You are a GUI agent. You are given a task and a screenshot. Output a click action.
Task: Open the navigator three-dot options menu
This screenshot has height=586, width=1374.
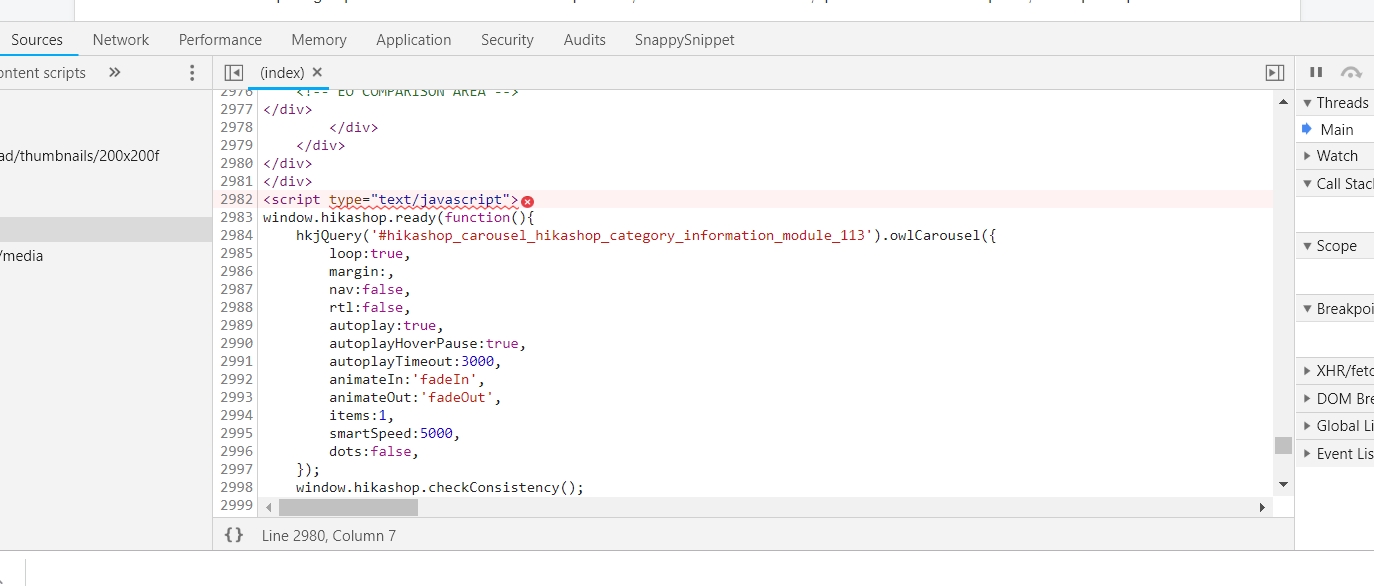pyautogui.click(x=193, y=72)
